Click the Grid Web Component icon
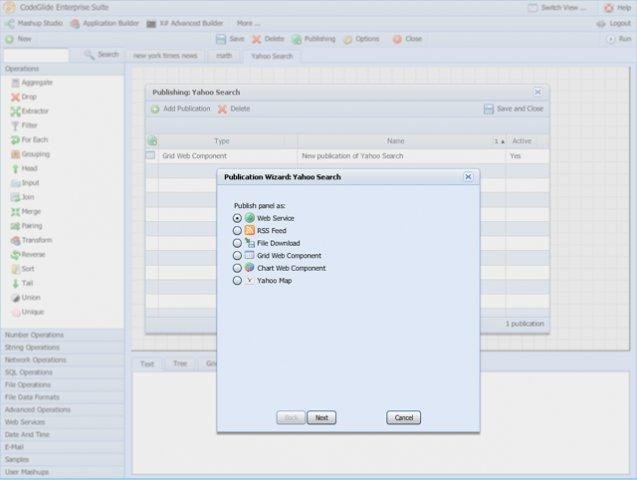 [249, 255]
